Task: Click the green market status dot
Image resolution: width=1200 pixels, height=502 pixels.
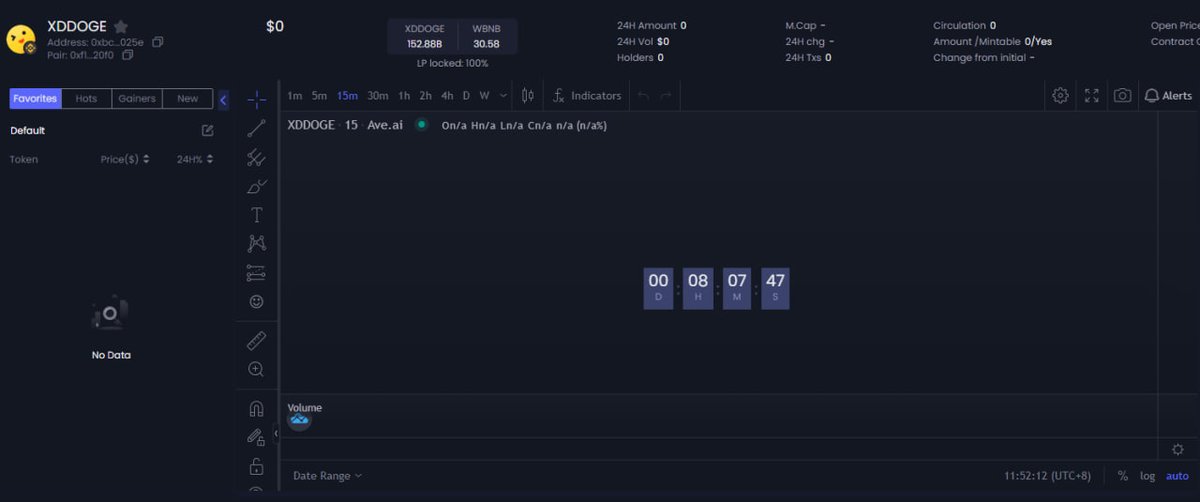Action: (x=421, y=125)
